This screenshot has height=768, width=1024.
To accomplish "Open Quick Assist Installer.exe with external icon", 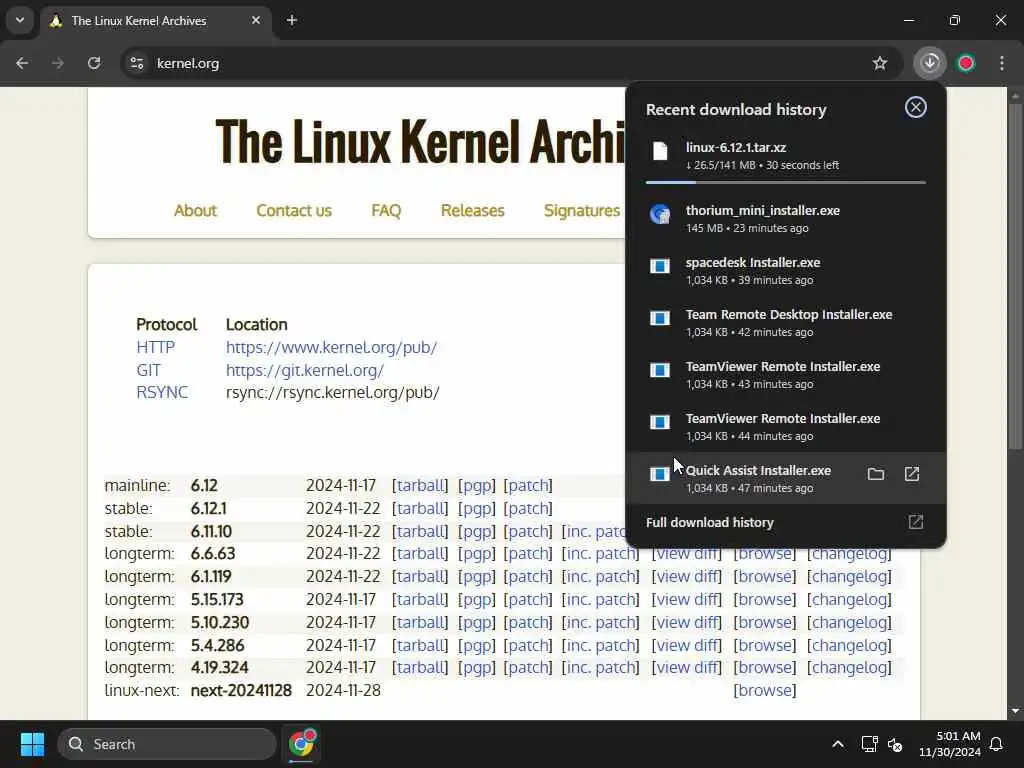I will 912,474.
